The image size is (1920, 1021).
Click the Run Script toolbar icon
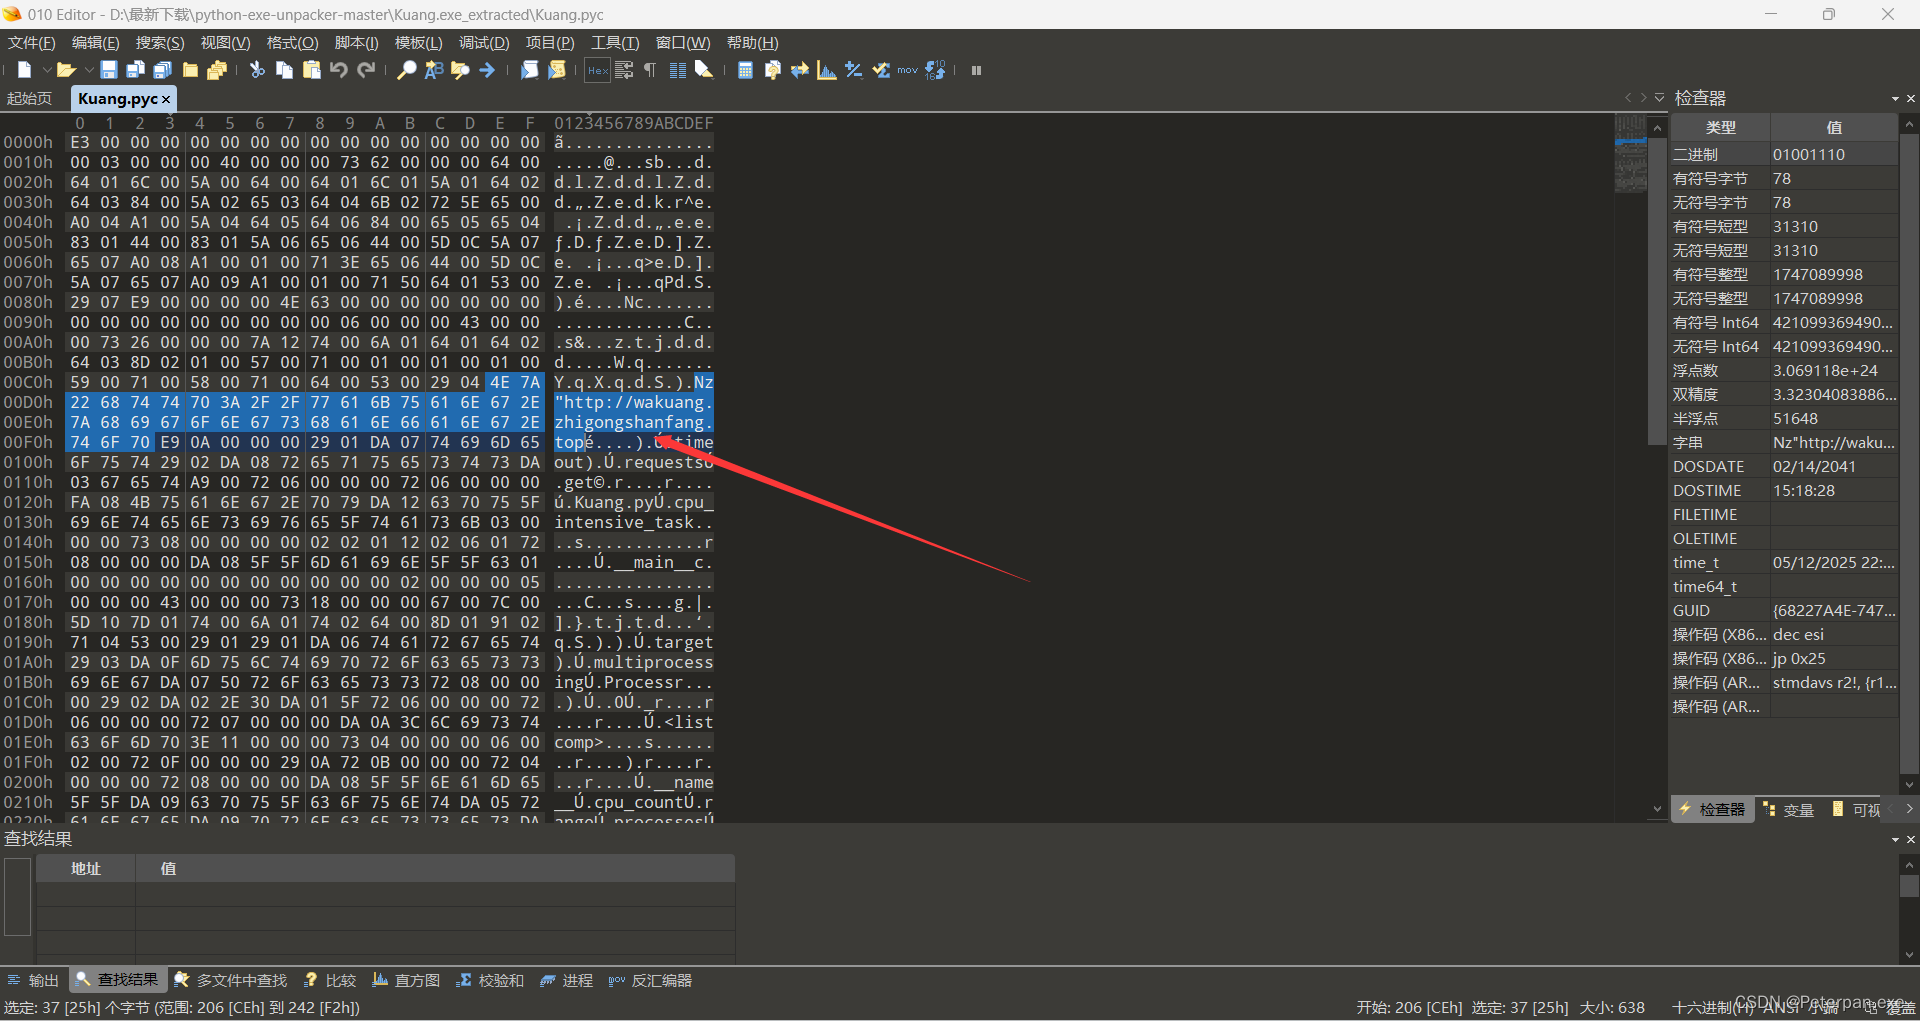(530, 70)
